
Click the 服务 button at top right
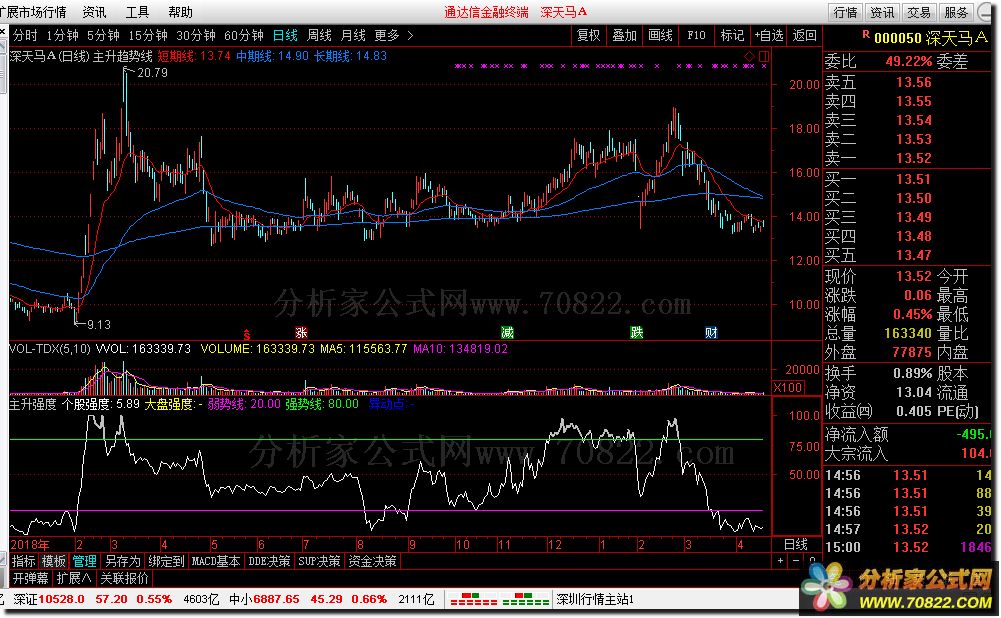[x=956, y=12]
